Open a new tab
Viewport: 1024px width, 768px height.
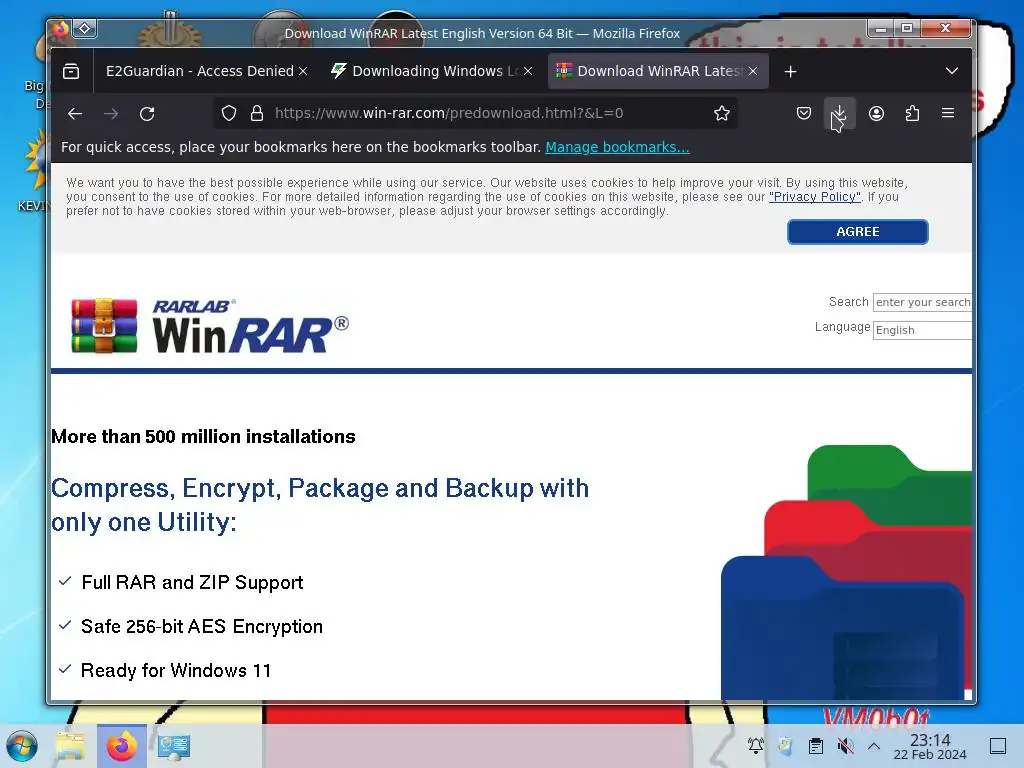click(x=790, y=71)
